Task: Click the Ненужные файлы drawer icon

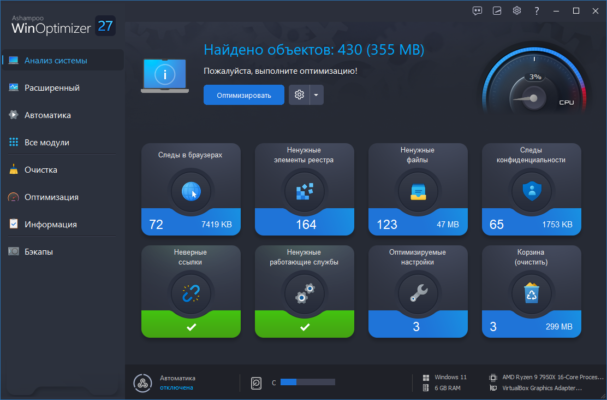Action: click(418, 192)
